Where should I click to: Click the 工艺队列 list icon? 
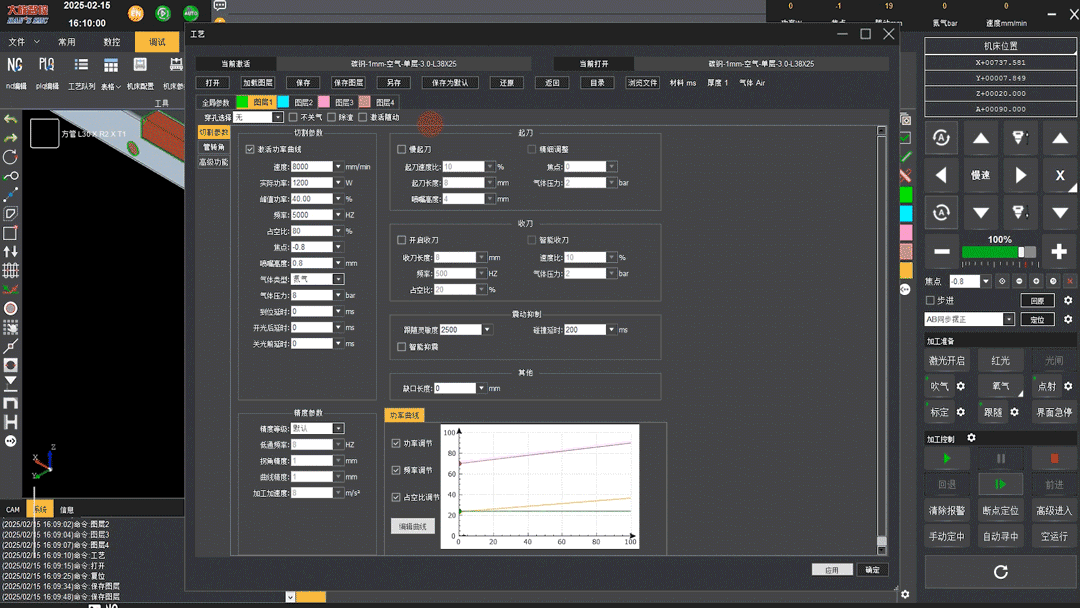click(82, 66)
